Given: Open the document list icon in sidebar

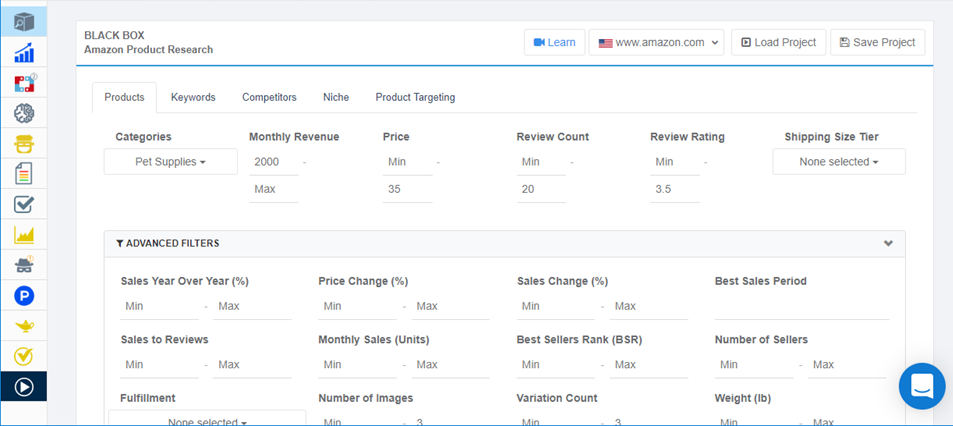Looking at the screenshot, I should point(24,174).
